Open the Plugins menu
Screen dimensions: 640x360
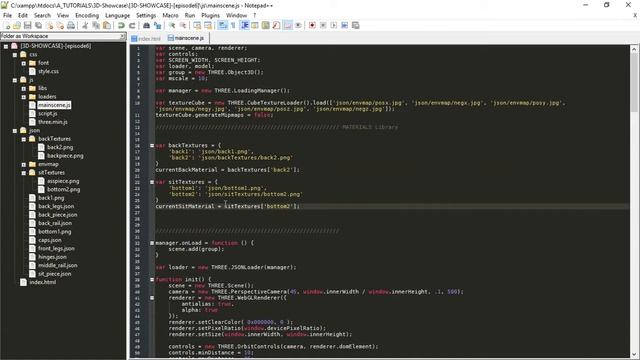211,15
